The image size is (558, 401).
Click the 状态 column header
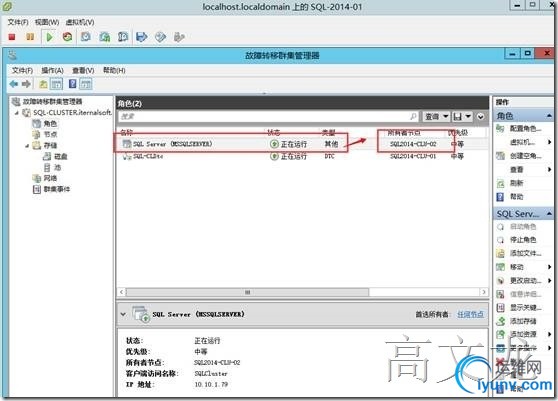coord(273,132)
